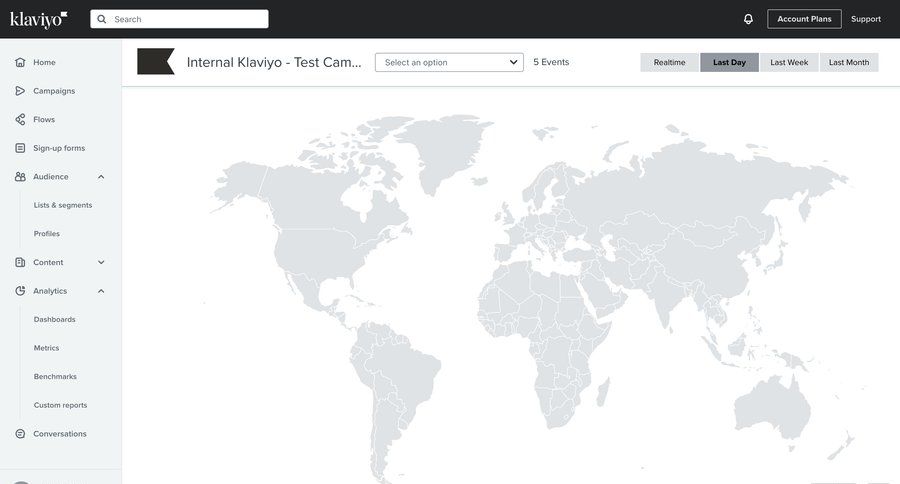The height and width of the screenshot is (484, 900).
Task: Open the Support link
Action: pyautogui.click(x=866, y=19)
